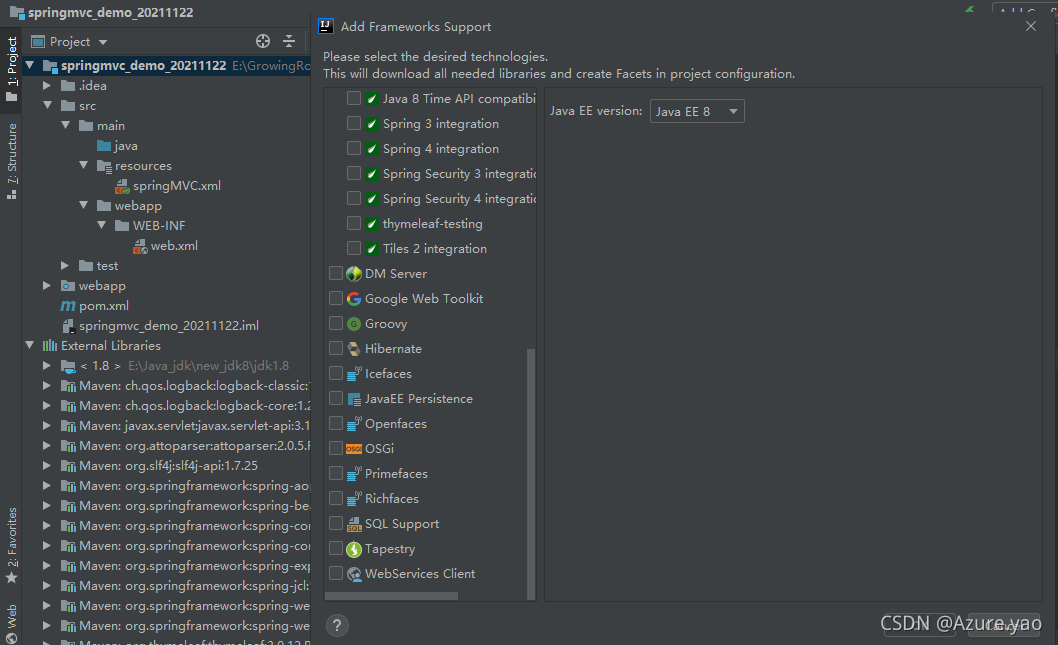Screen dimensions: 1058x645
Task: Enable the SQL Support checkbox
Action: [x=335, y=523]
